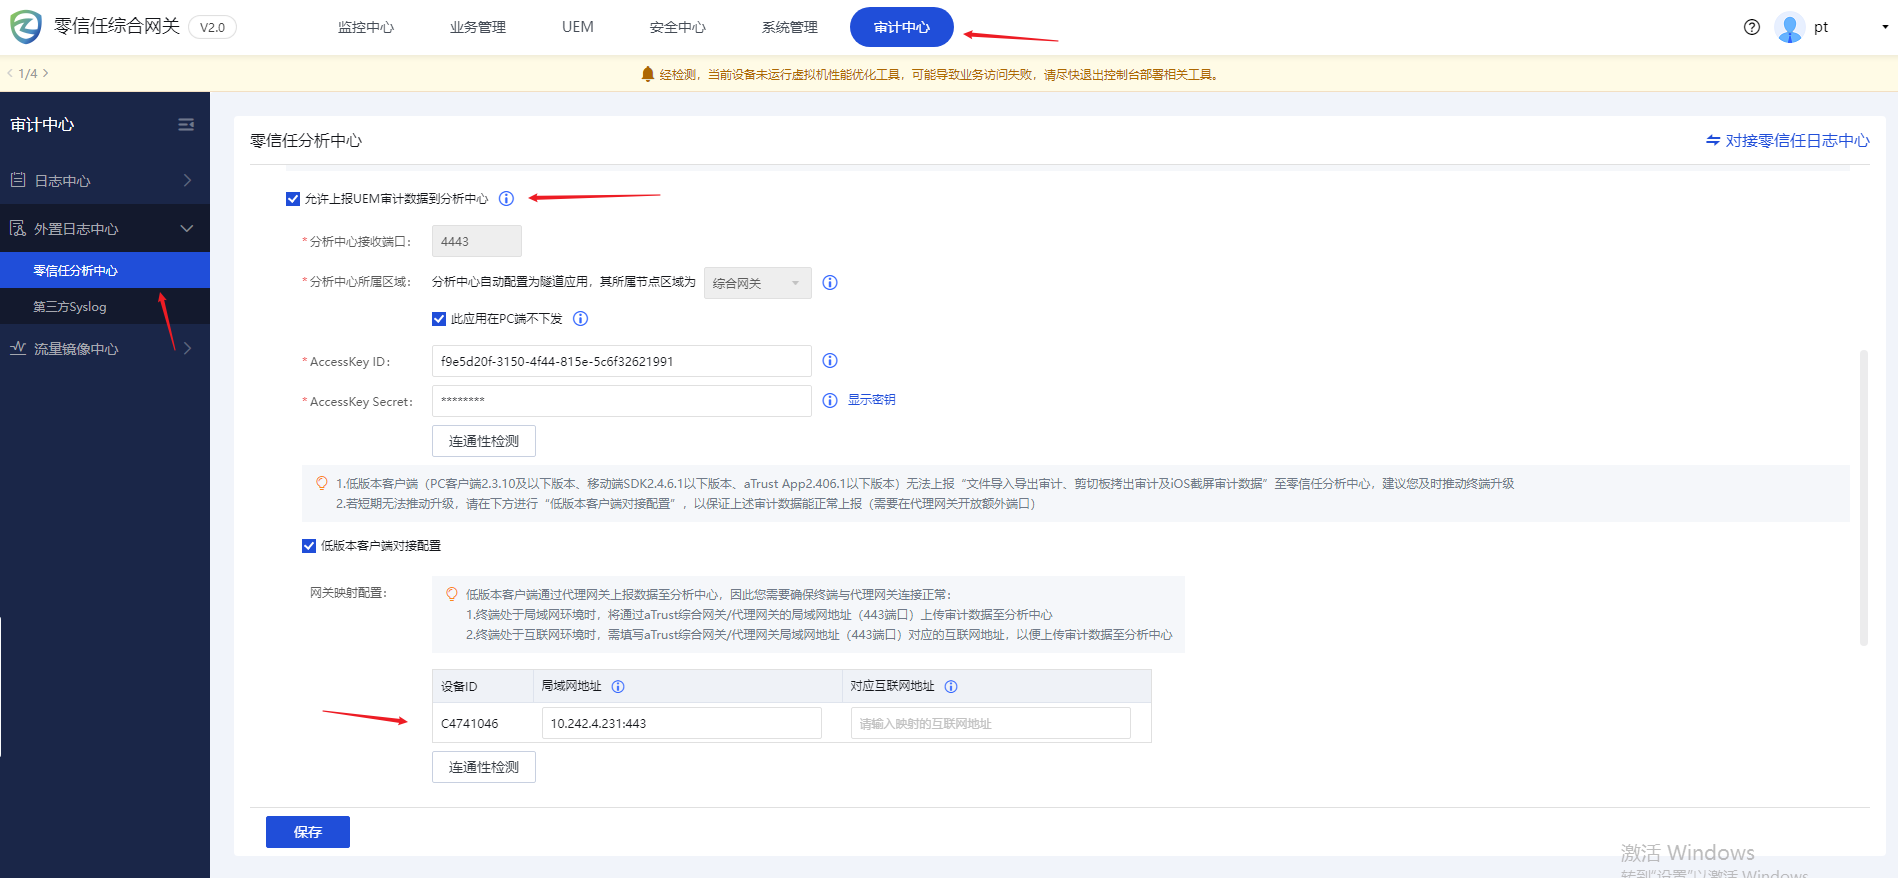Click the 对应互联网地址 input field
This screenshot has height=878, width=1898.
click(990, 724)
